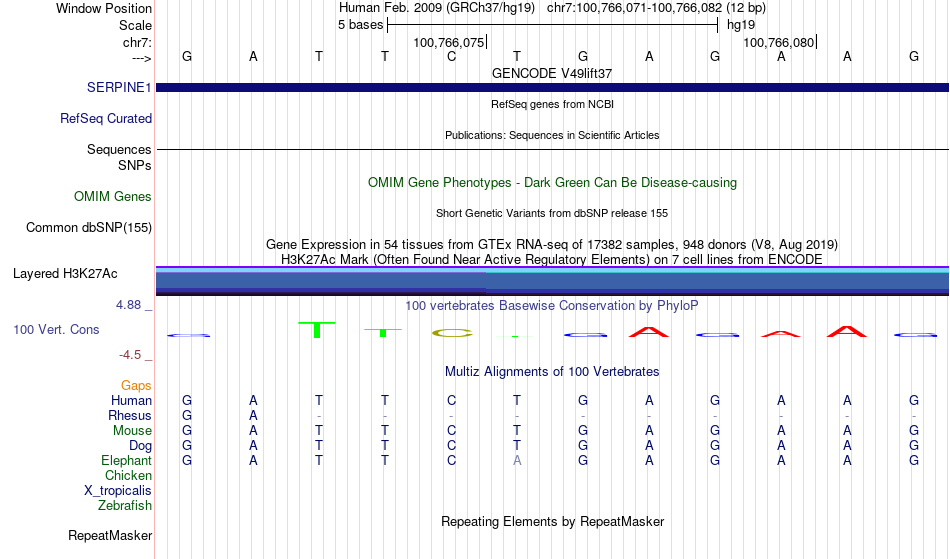Click the GTEx Gene Expression track title
This screenshot has width=950, height=559.
pos(552,245)
